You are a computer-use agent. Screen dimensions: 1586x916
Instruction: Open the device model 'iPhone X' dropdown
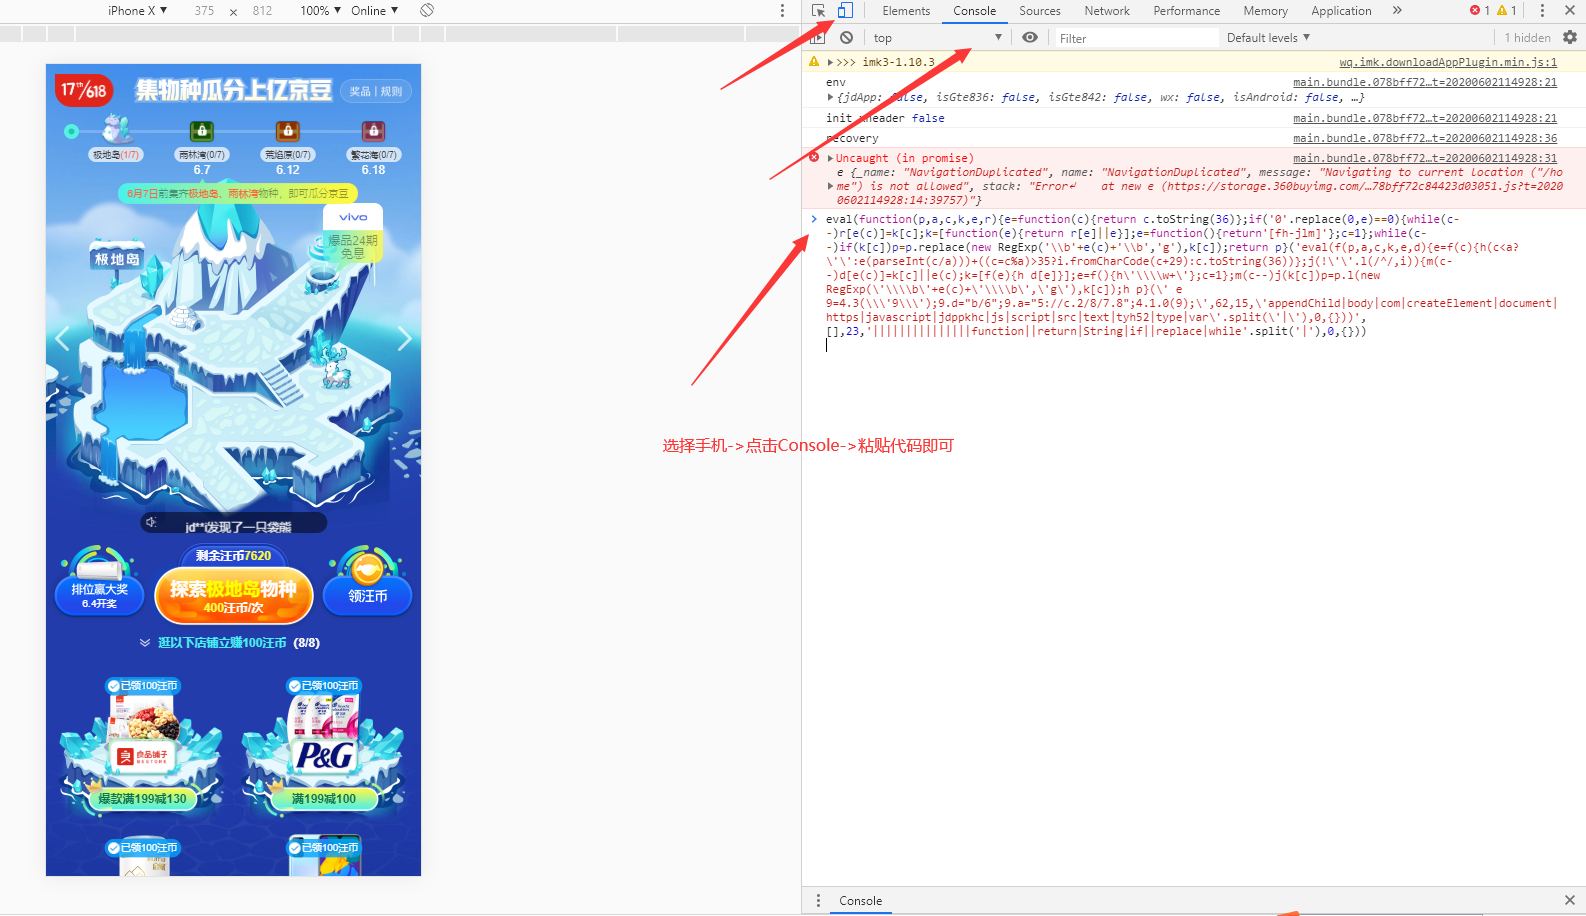138,11
